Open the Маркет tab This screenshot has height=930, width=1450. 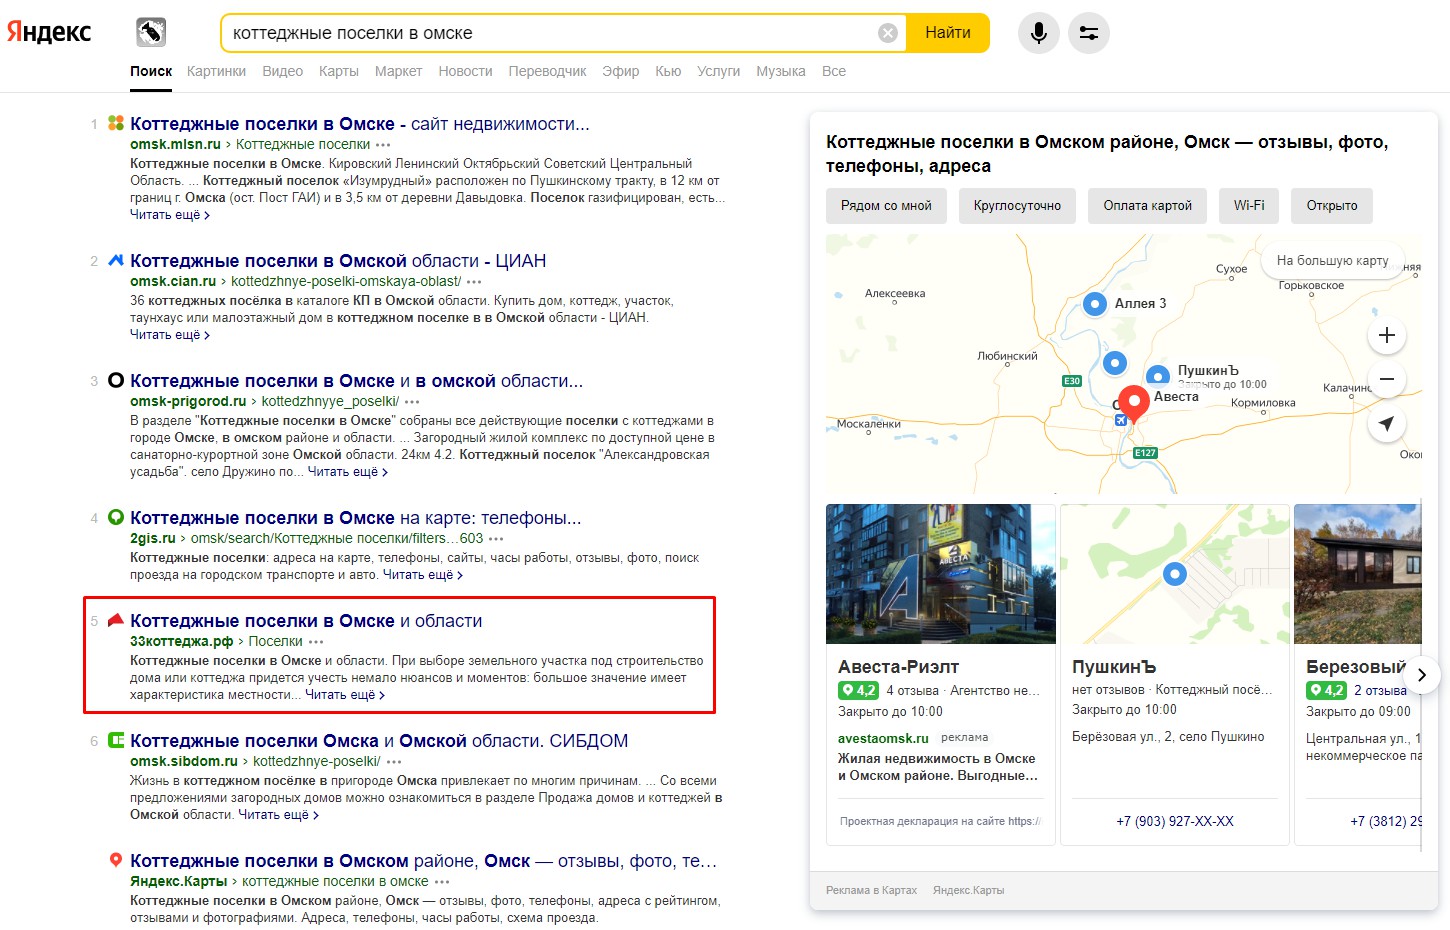click(x=398, y=71)
